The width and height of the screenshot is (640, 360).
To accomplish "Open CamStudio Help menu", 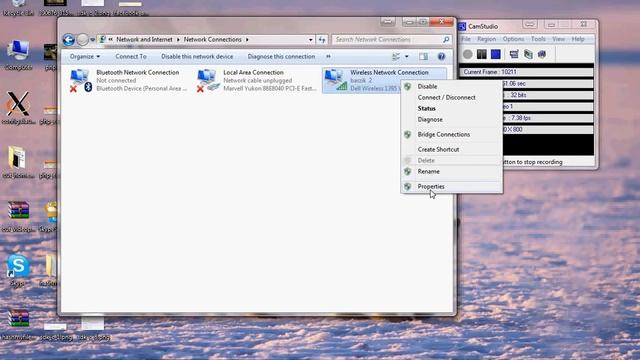I will [x=578, y=39].
